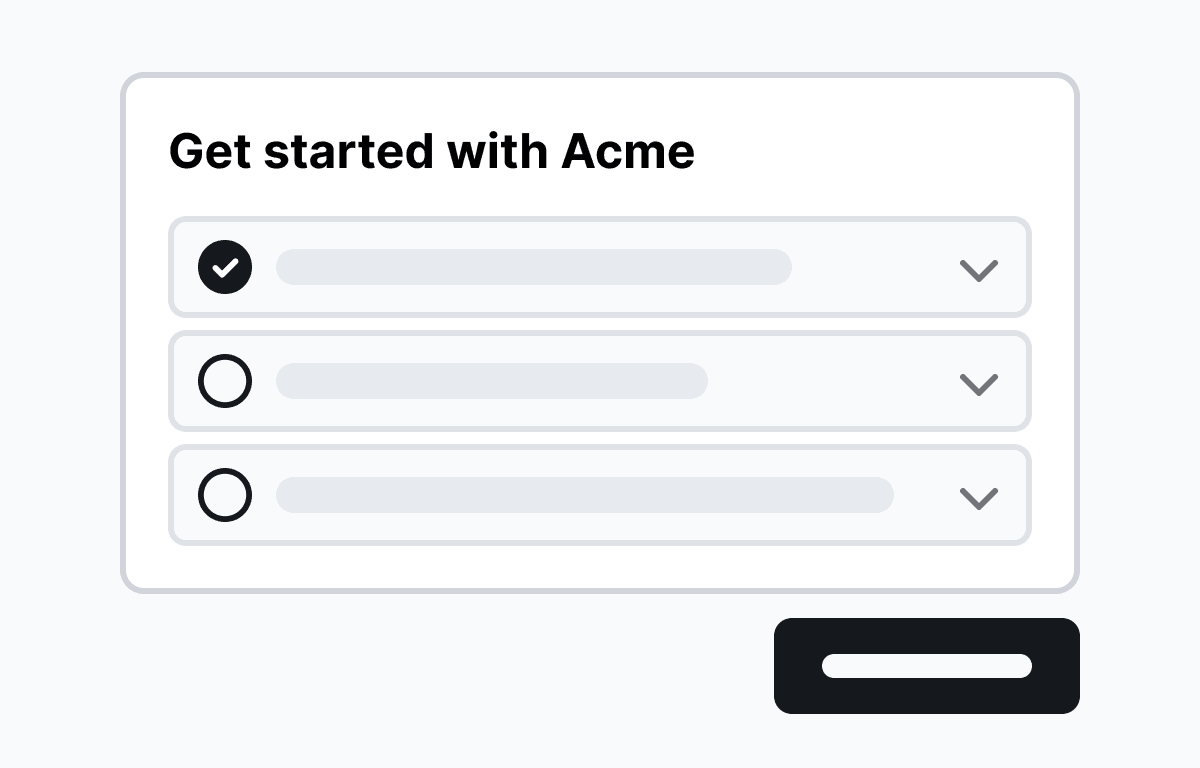Click the word "with" in the card title
1200x768 pixels.
point(497,152)
